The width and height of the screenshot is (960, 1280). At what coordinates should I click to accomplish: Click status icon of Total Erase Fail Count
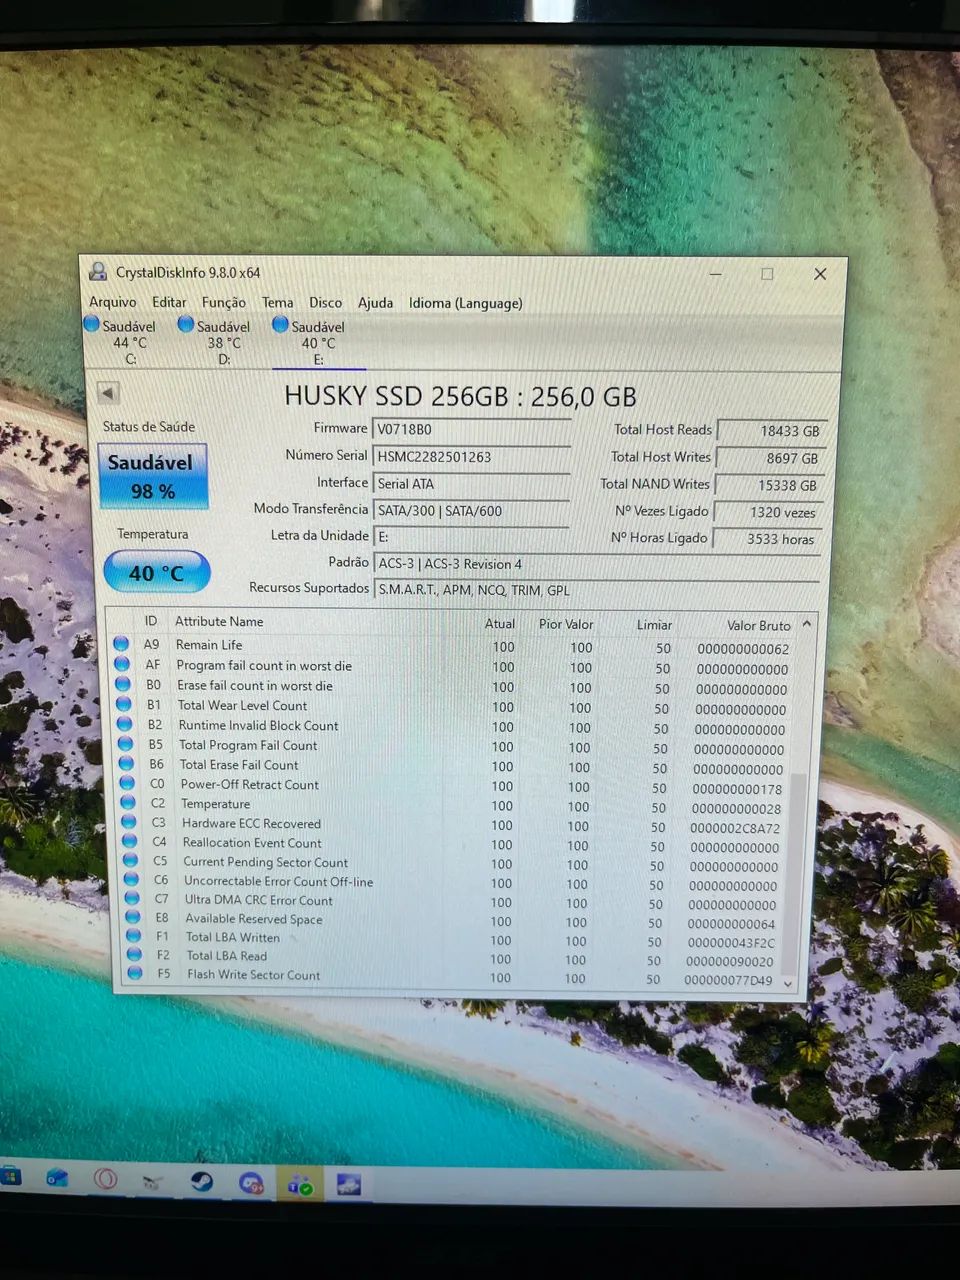pyautogui.click(x=127, y=763)
